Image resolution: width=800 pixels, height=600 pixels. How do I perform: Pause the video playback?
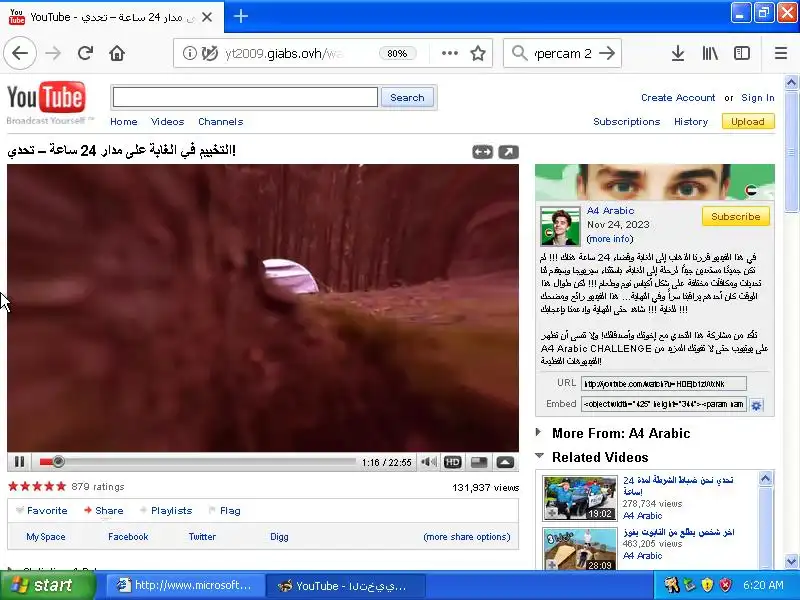19,462
